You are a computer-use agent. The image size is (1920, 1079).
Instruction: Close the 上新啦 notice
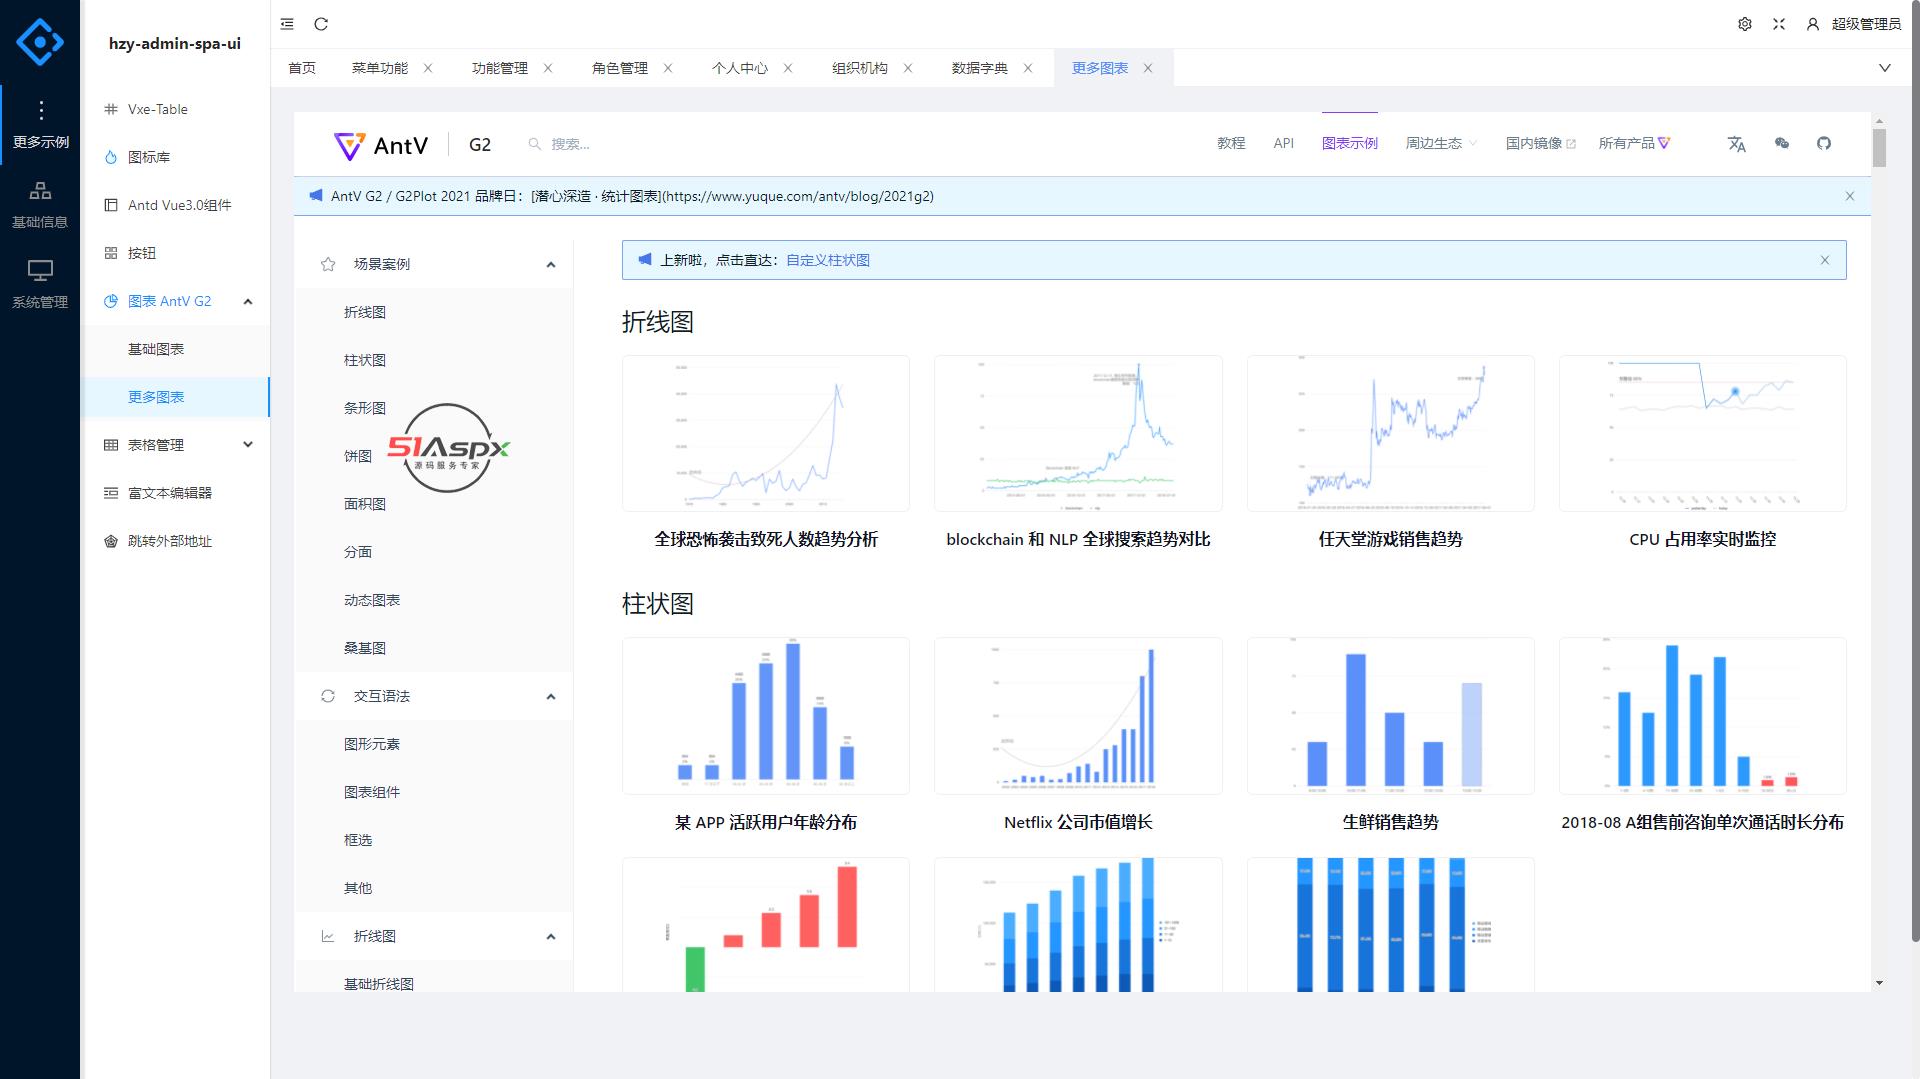tap(1825, 260)
